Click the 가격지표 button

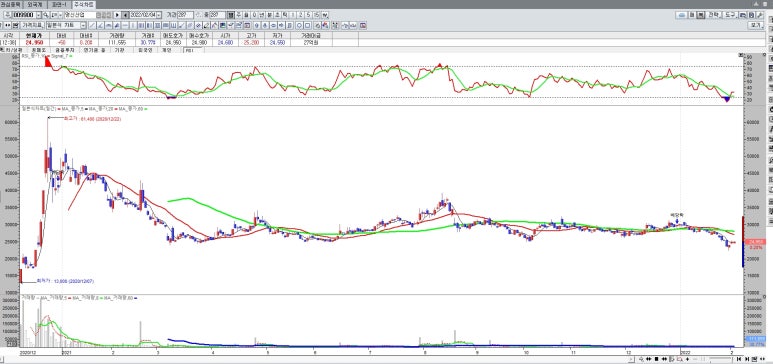[x=33, y=25]
